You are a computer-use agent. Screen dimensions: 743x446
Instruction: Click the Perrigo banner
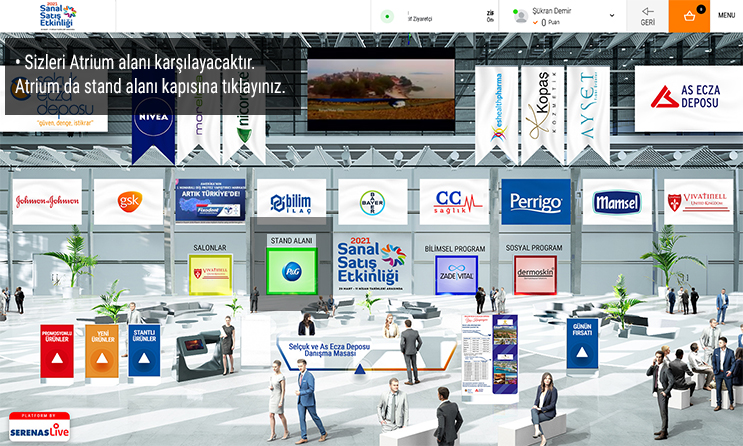536,202
